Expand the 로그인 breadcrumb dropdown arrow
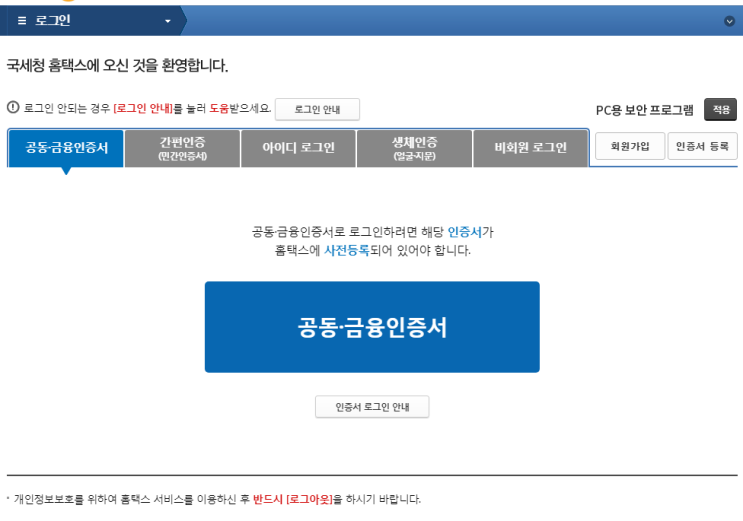 pos(167,21)
